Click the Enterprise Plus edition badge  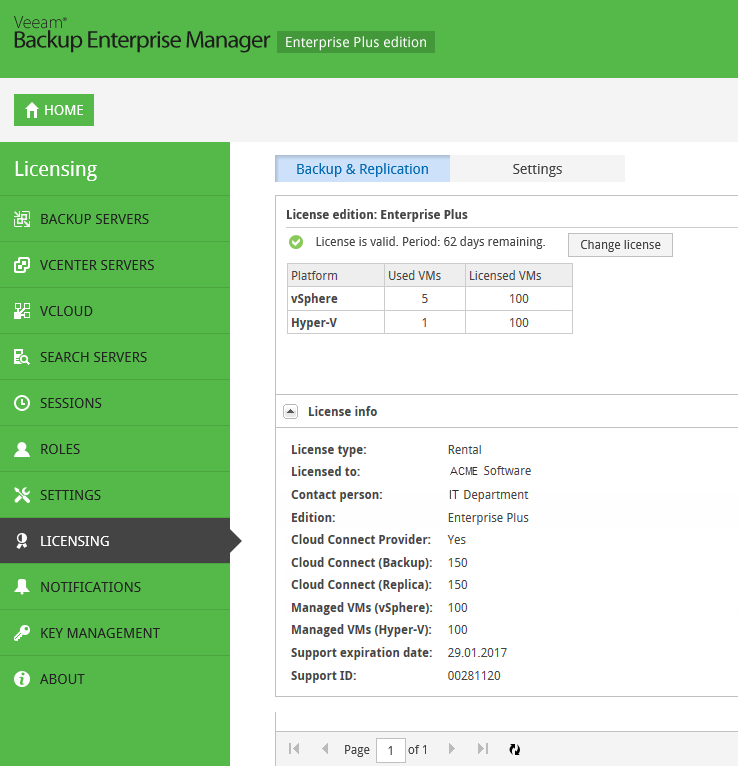[356, 42]
